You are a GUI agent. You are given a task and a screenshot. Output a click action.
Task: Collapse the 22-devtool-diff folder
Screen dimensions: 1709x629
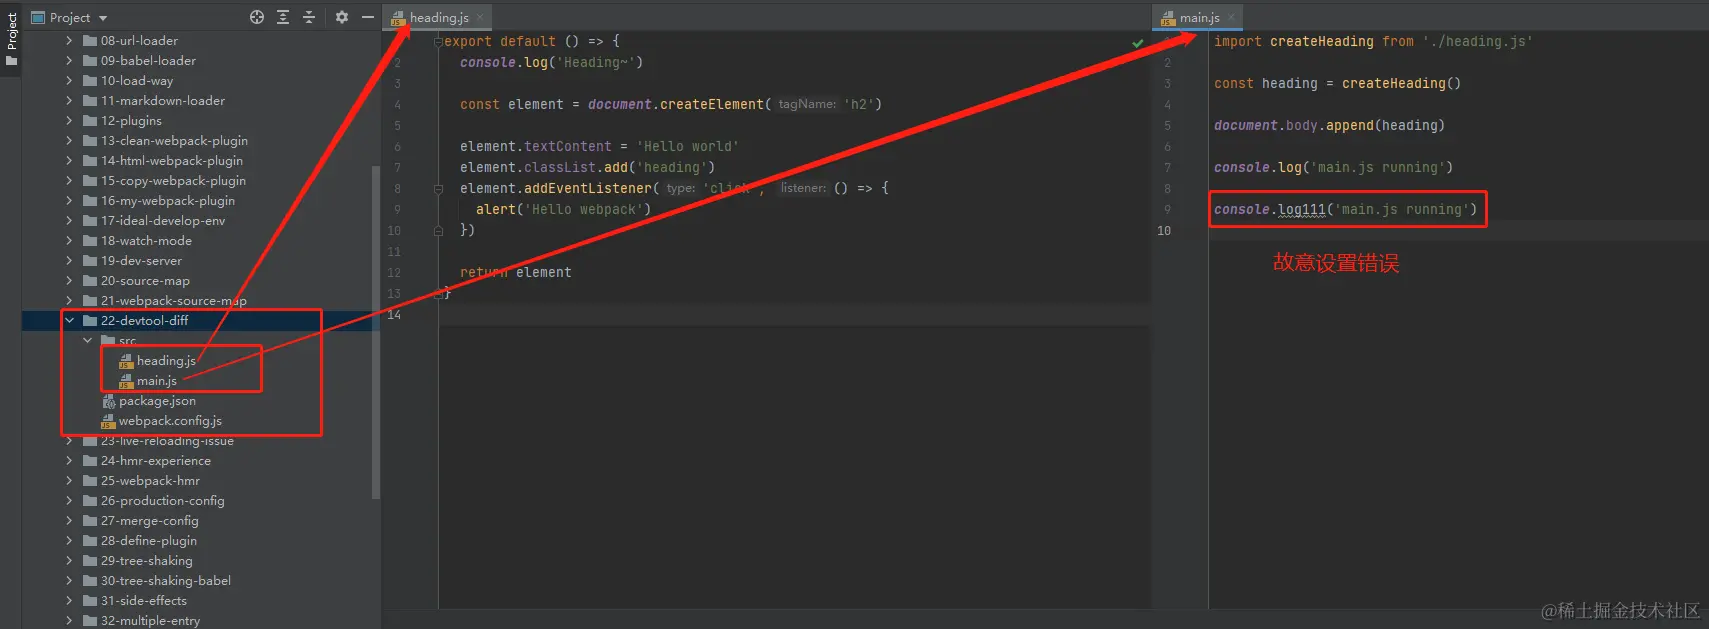tap(69, 321)
